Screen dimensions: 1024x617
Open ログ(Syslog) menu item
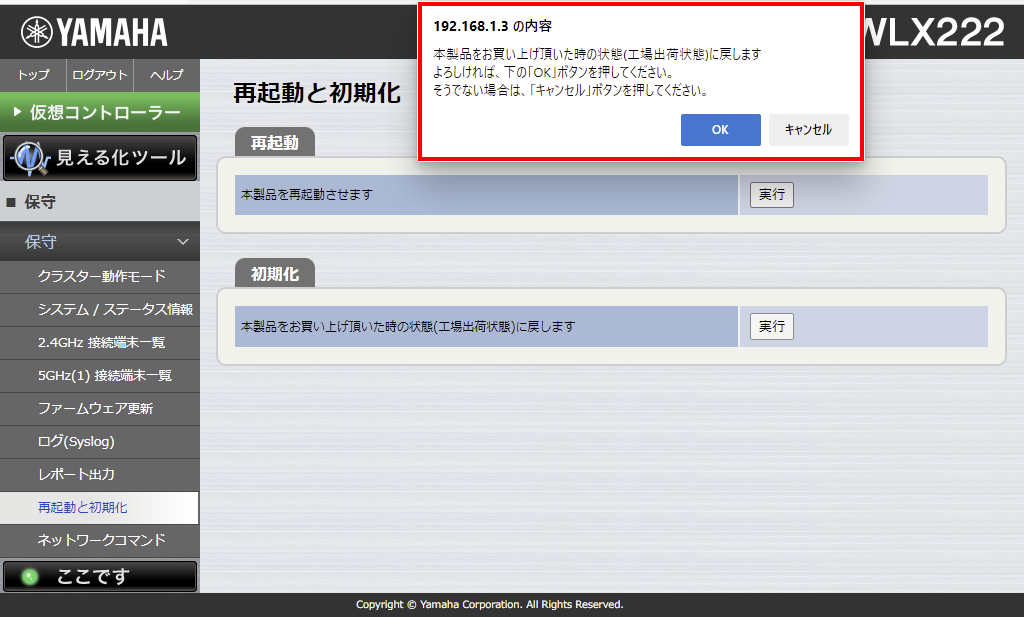coord(76,441)
